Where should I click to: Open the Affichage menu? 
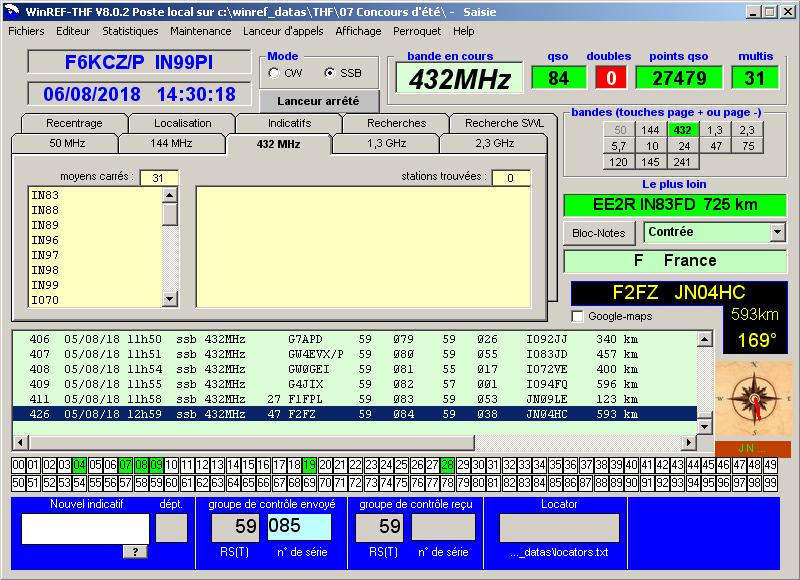[x=358, y=31]
